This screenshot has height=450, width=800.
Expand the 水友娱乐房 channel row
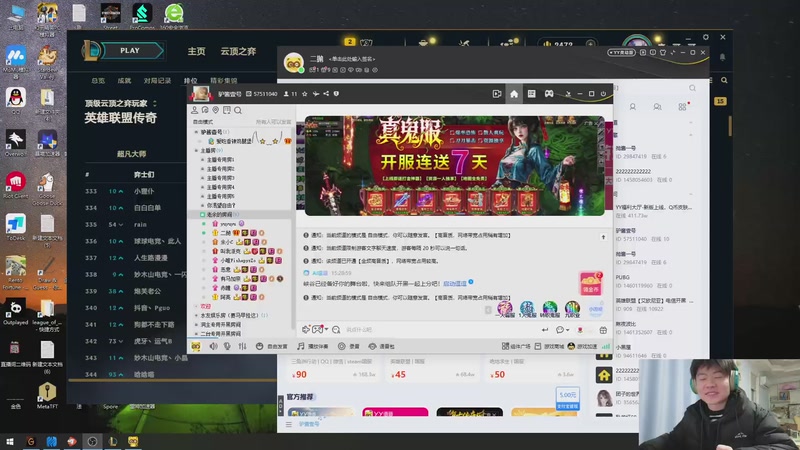point(196,315)
